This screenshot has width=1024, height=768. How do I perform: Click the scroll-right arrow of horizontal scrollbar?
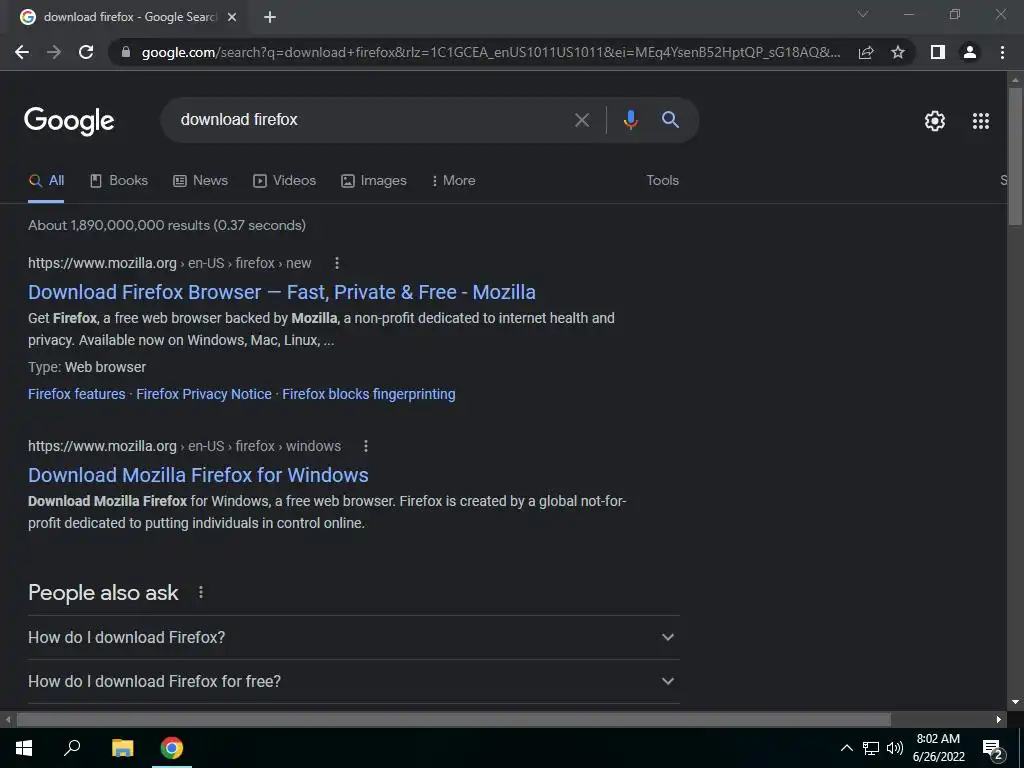999,720
